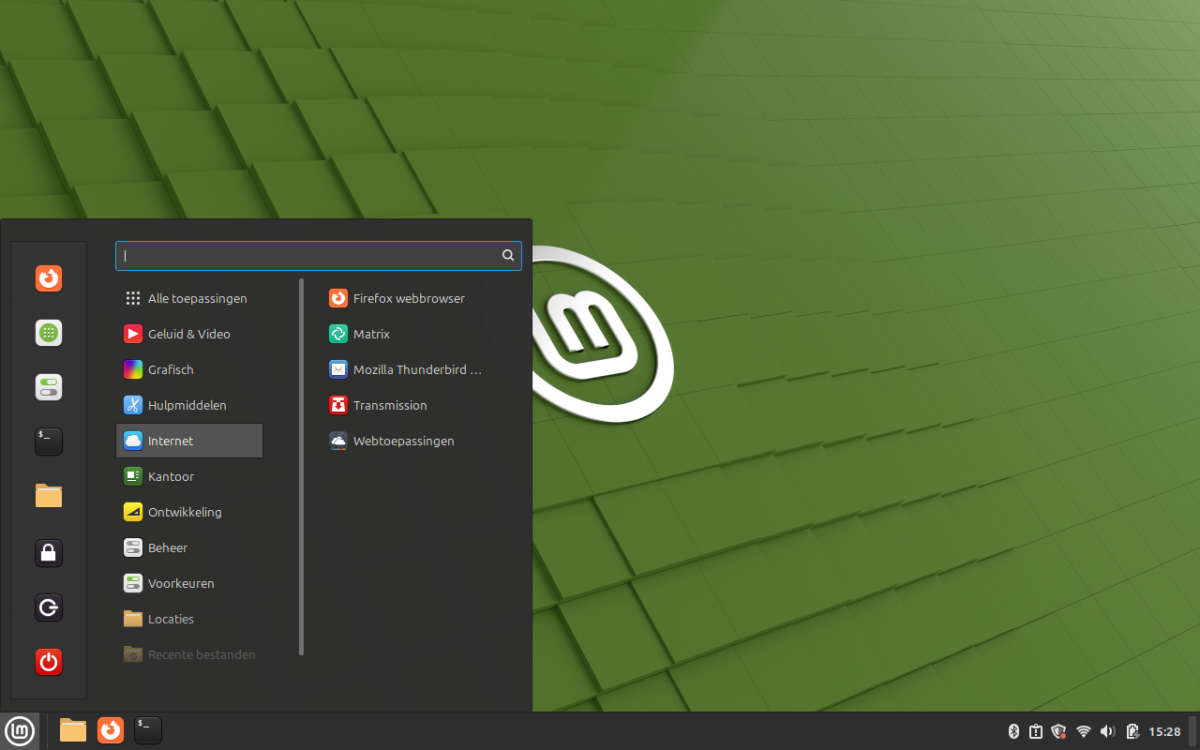Click the search field in the menu
Image resolution: width=1200 pixels, height=750 pixels.
[x=310, y=256]
